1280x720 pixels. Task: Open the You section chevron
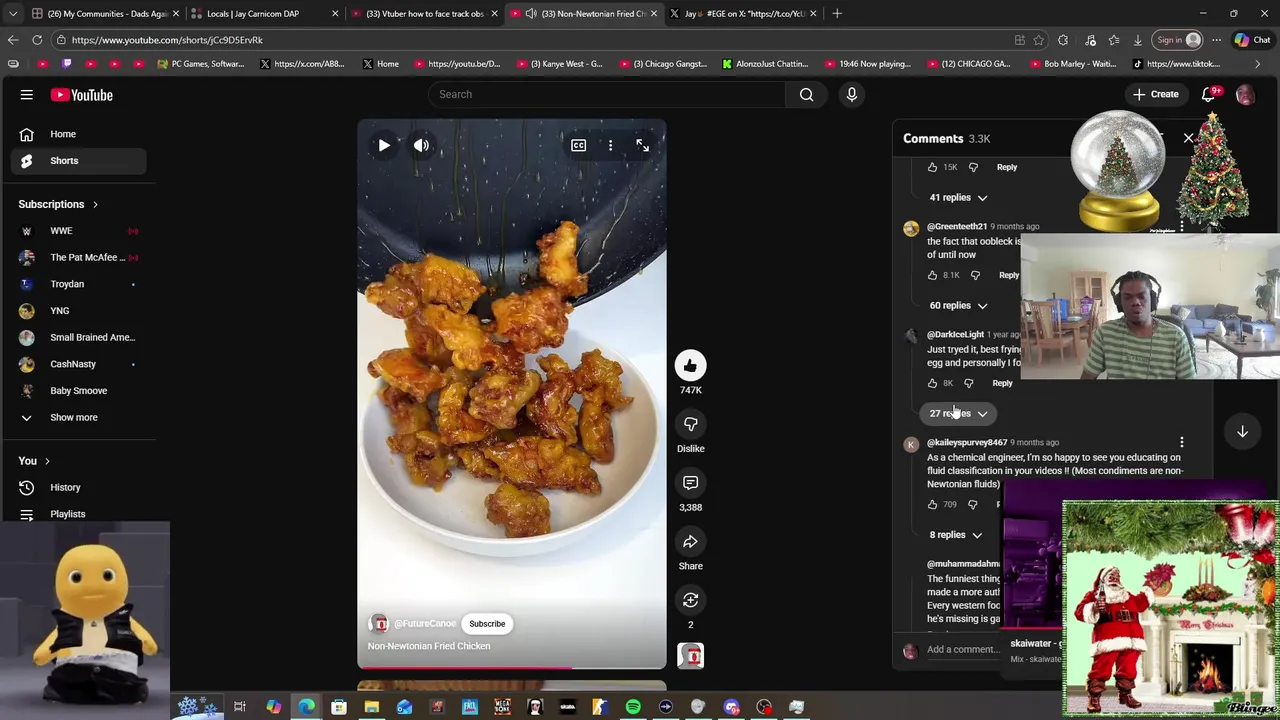click(47, 461)
